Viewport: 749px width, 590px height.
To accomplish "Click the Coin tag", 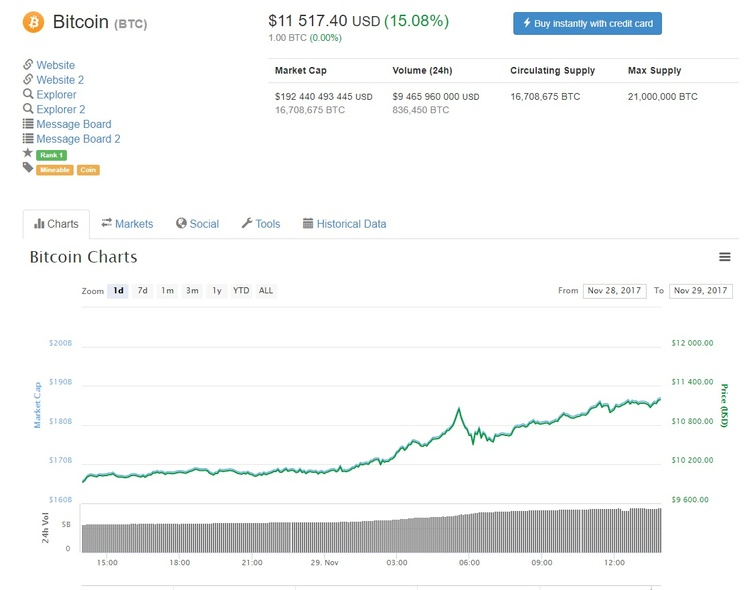I will (x=88, y=170).
